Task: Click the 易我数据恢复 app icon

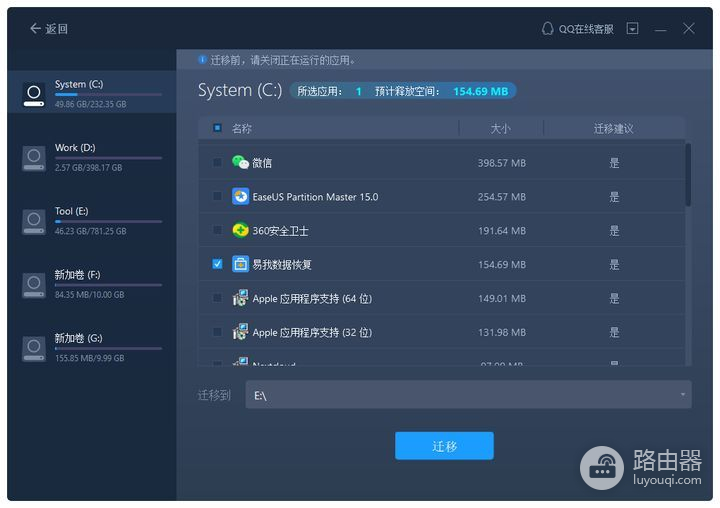Action: click(x=240, y=264)
